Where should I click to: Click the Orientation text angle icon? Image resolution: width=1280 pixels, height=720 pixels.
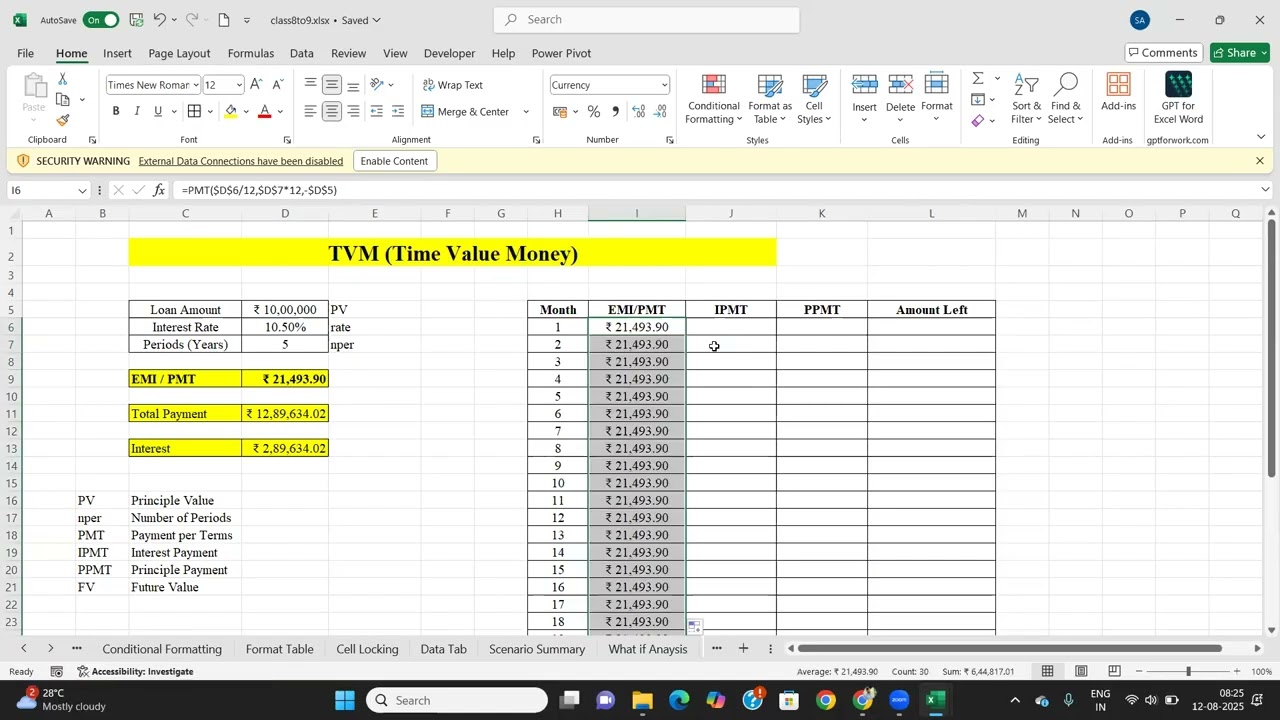coord(377,85)
